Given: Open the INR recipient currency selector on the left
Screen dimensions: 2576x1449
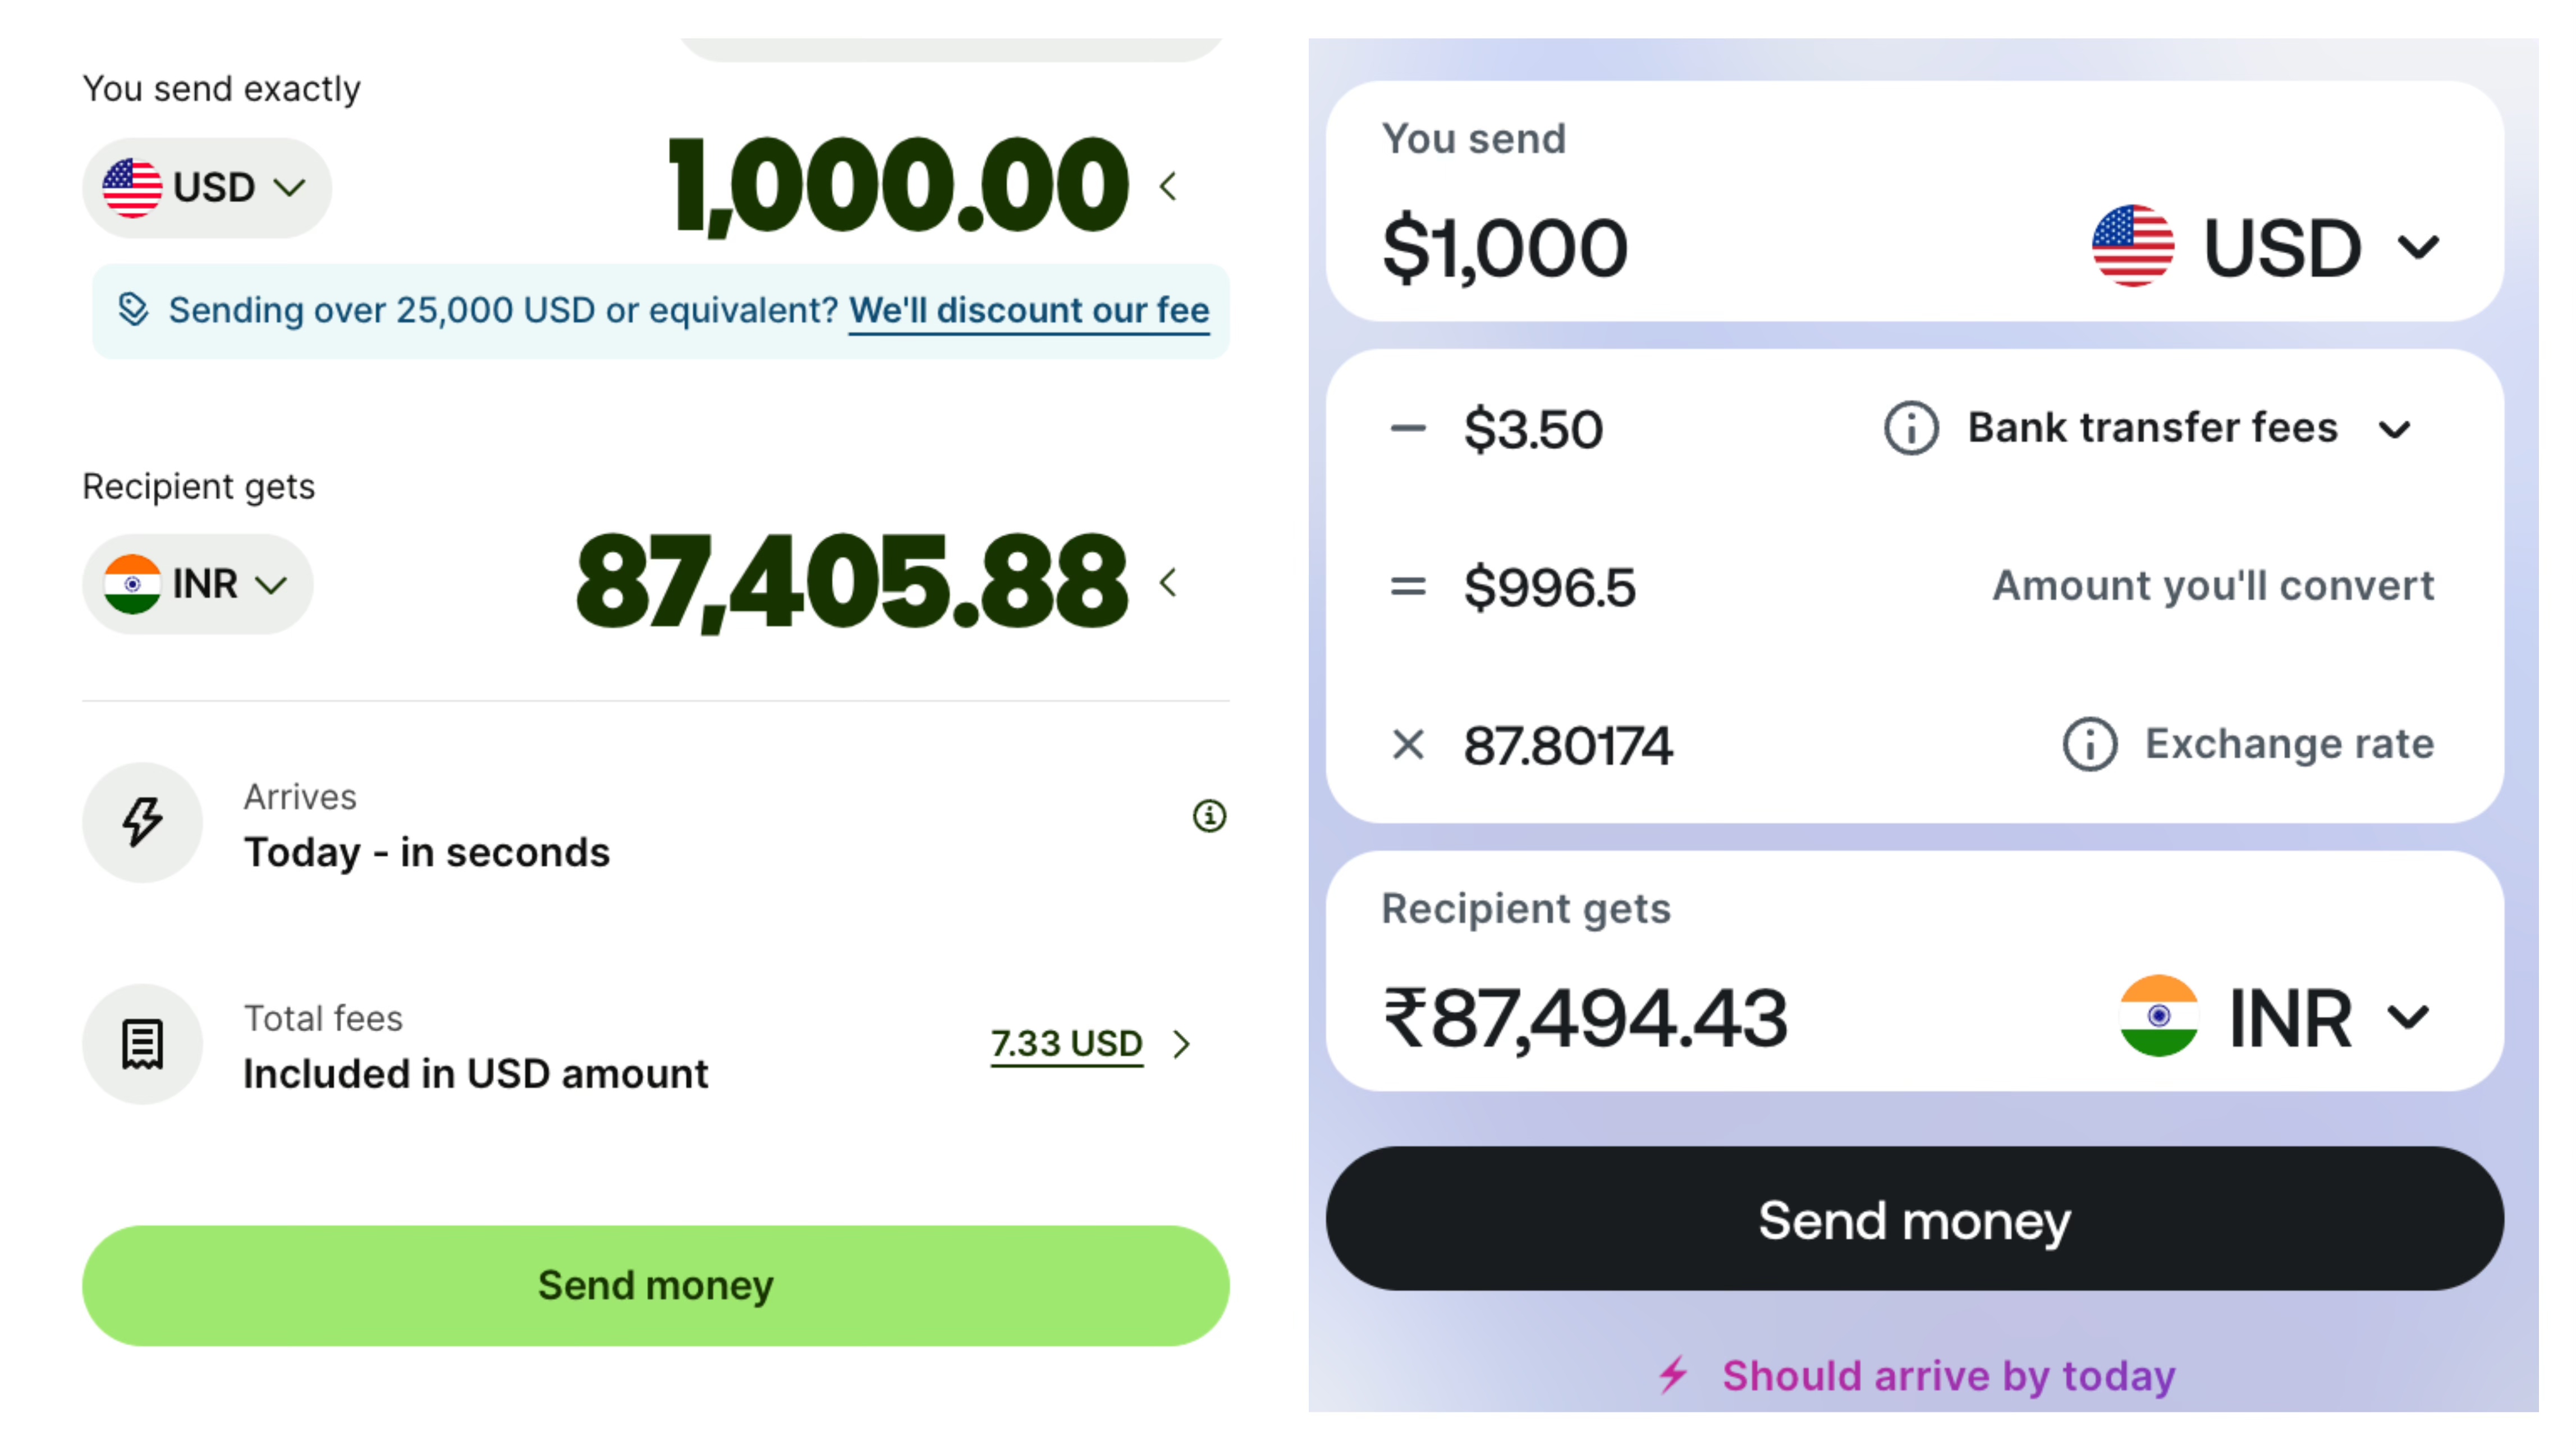Looking at the screenshot, I should click(x=197, y=584).
